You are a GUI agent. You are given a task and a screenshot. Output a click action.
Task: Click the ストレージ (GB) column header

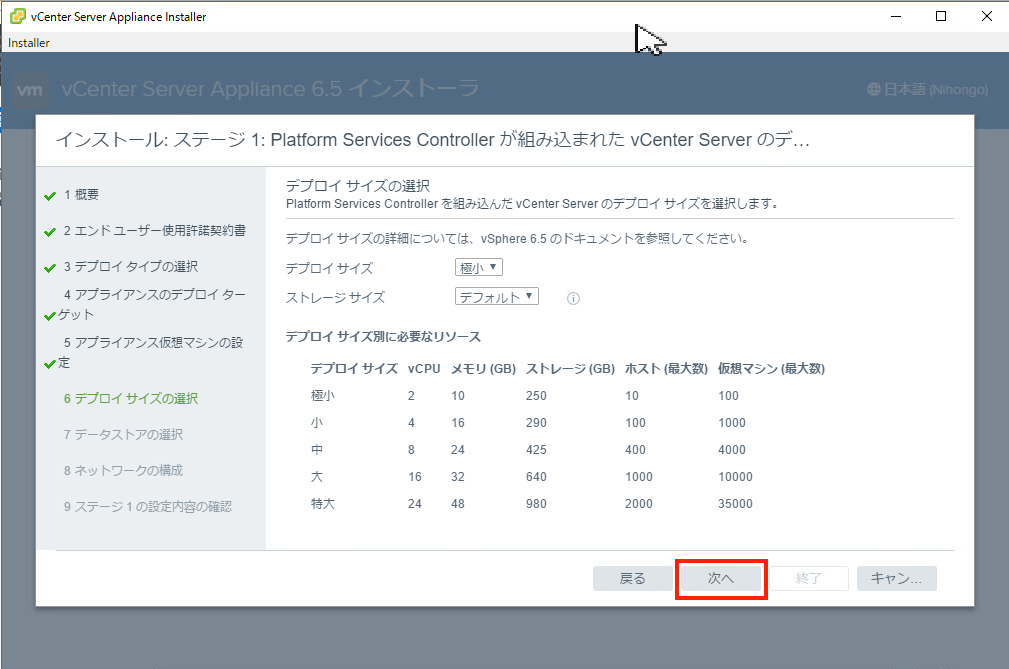click(570, 369)
